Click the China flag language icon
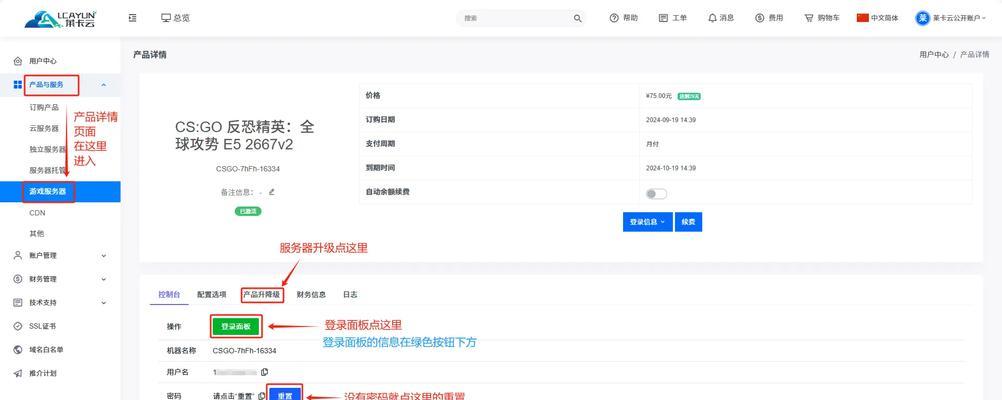The width and height of the screenshot is (1002, 400). point(863,18)
